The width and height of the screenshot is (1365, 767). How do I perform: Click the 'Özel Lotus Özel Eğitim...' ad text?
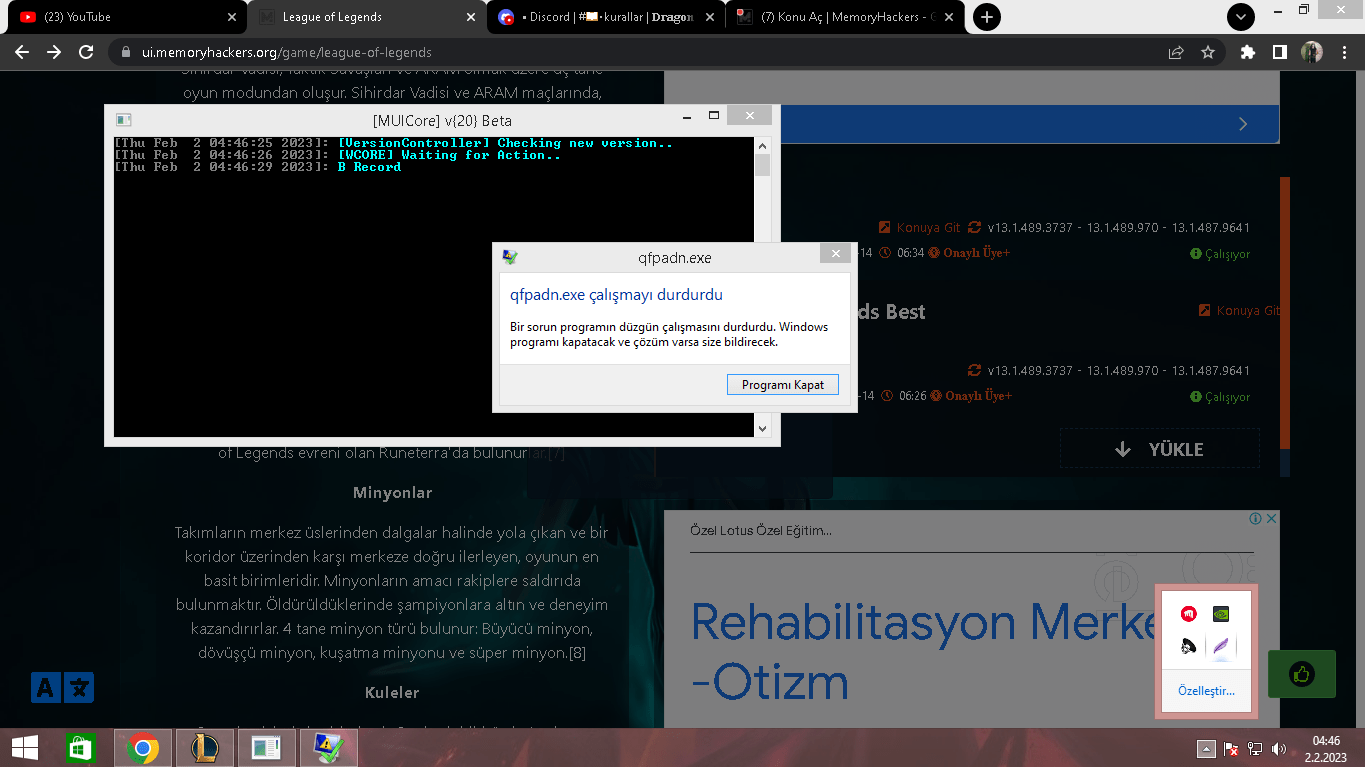point(761,531)
